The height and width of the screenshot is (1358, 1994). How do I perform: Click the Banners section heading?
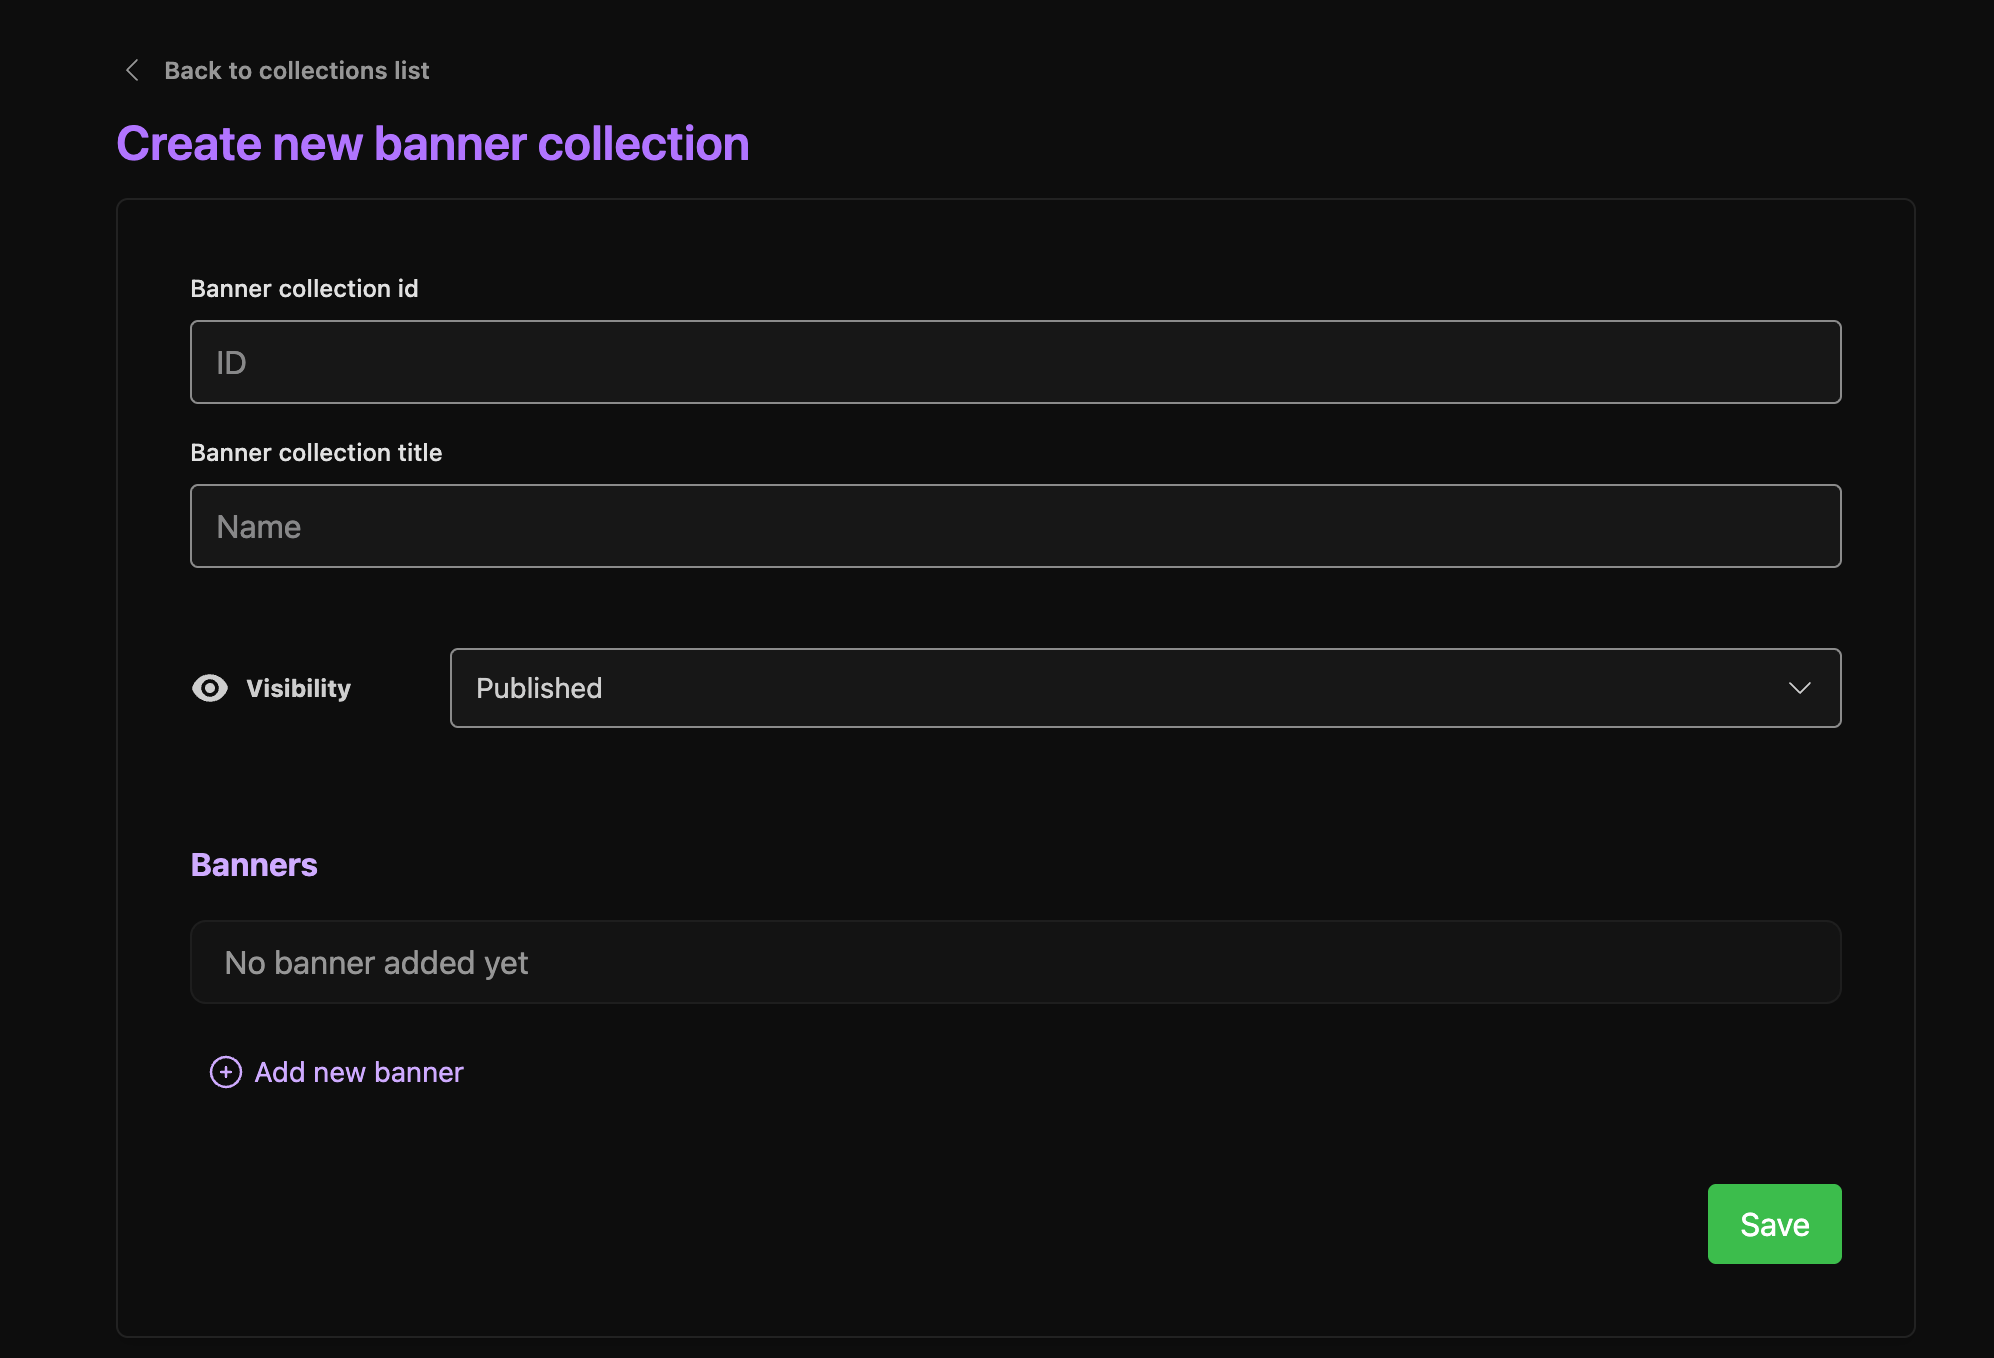click(254, 865)
